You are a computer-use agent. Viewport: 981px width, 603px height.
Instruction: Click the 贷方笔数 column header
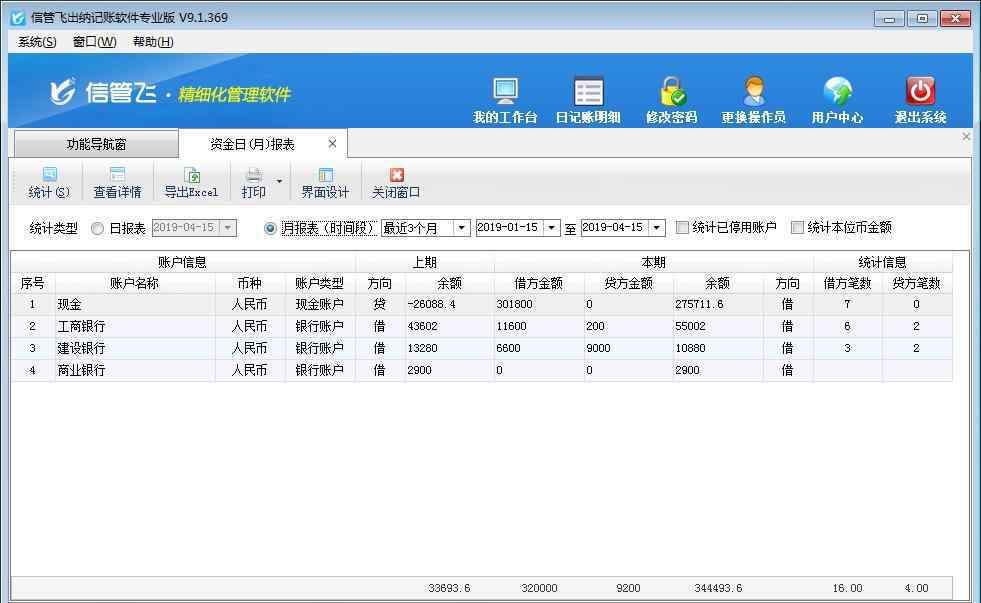coord(917,283)
